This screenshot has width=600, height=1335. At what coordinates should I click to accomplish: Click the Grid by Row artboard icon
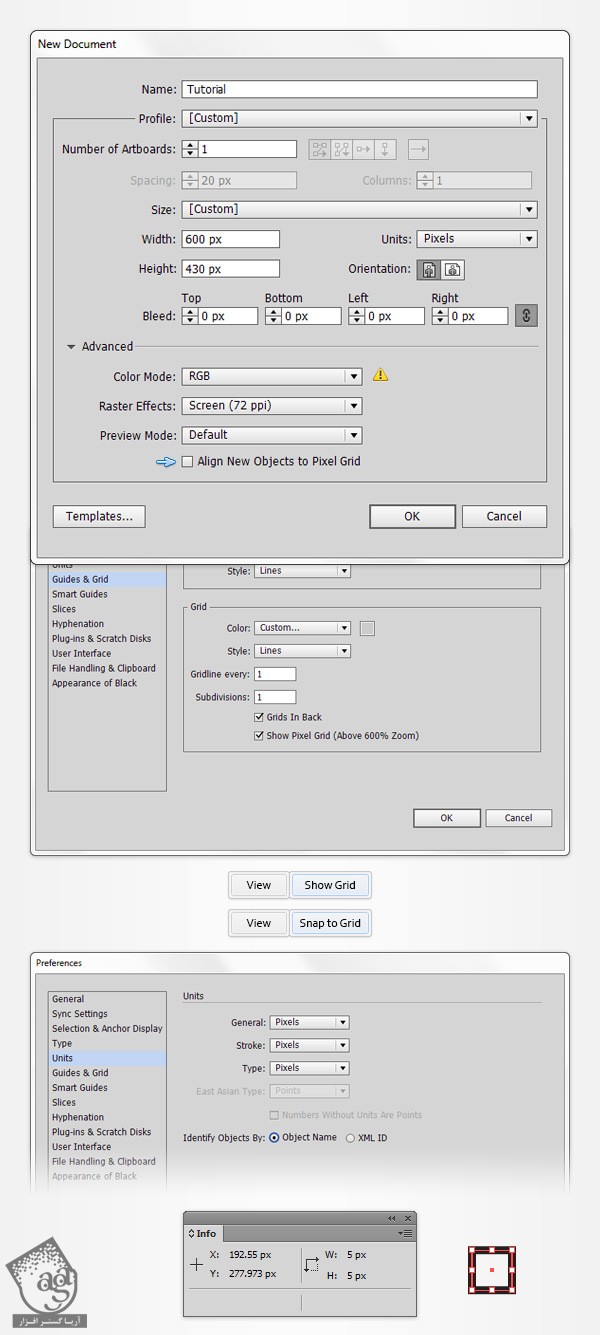(320, 149)
